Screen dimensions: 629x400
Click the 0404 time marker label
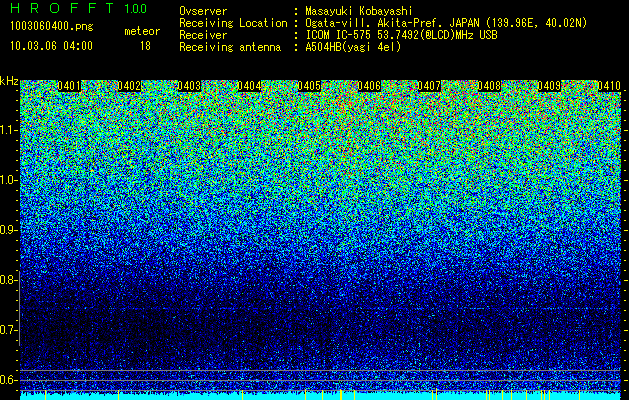click(249, 86)
